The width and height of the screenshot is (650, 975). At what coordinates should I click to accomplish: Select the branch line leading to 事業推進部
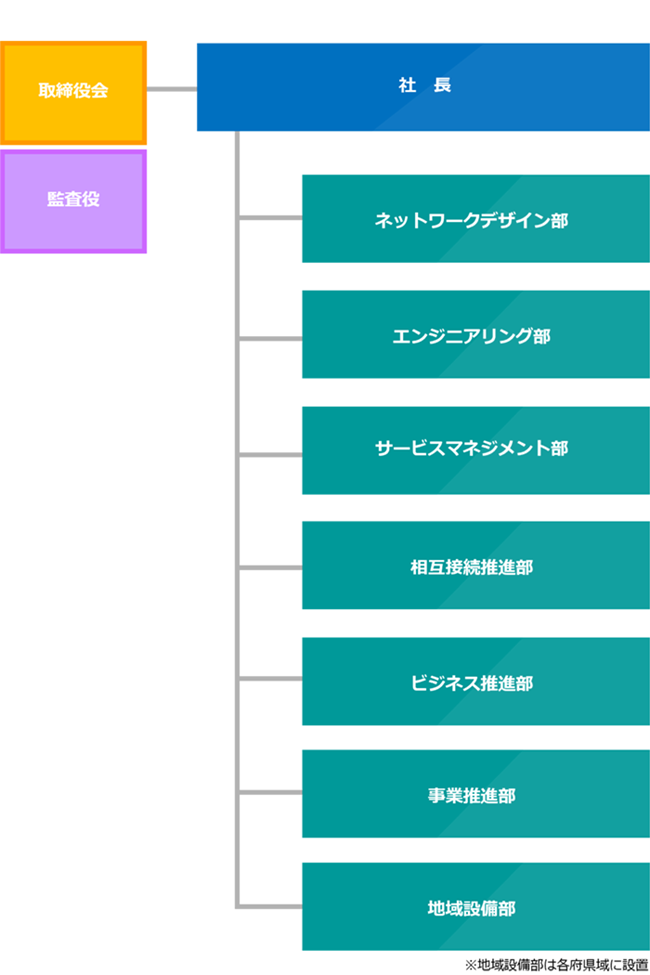[271, 792]
